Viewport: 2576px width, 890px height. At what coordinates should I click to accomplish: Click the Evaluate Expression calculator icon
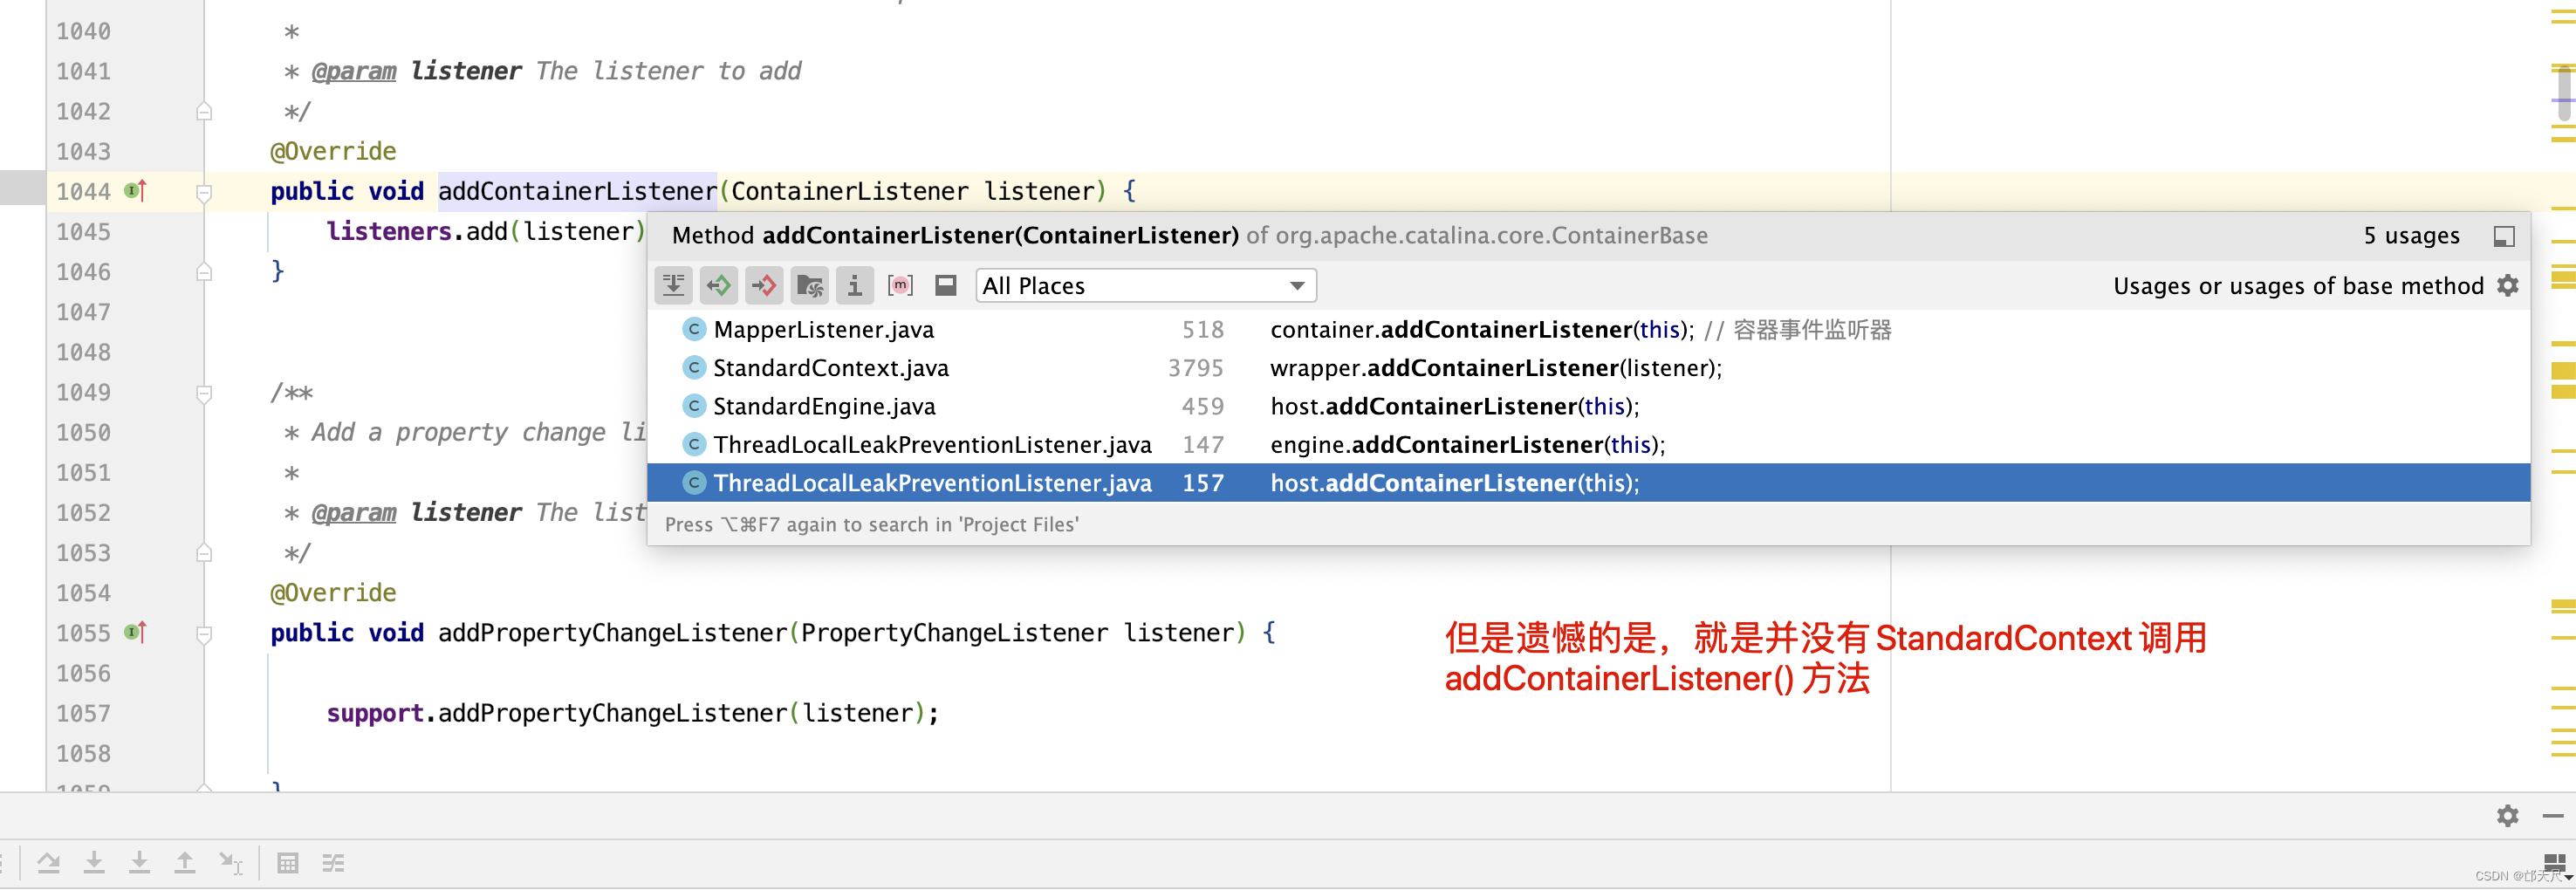[288, 863]
